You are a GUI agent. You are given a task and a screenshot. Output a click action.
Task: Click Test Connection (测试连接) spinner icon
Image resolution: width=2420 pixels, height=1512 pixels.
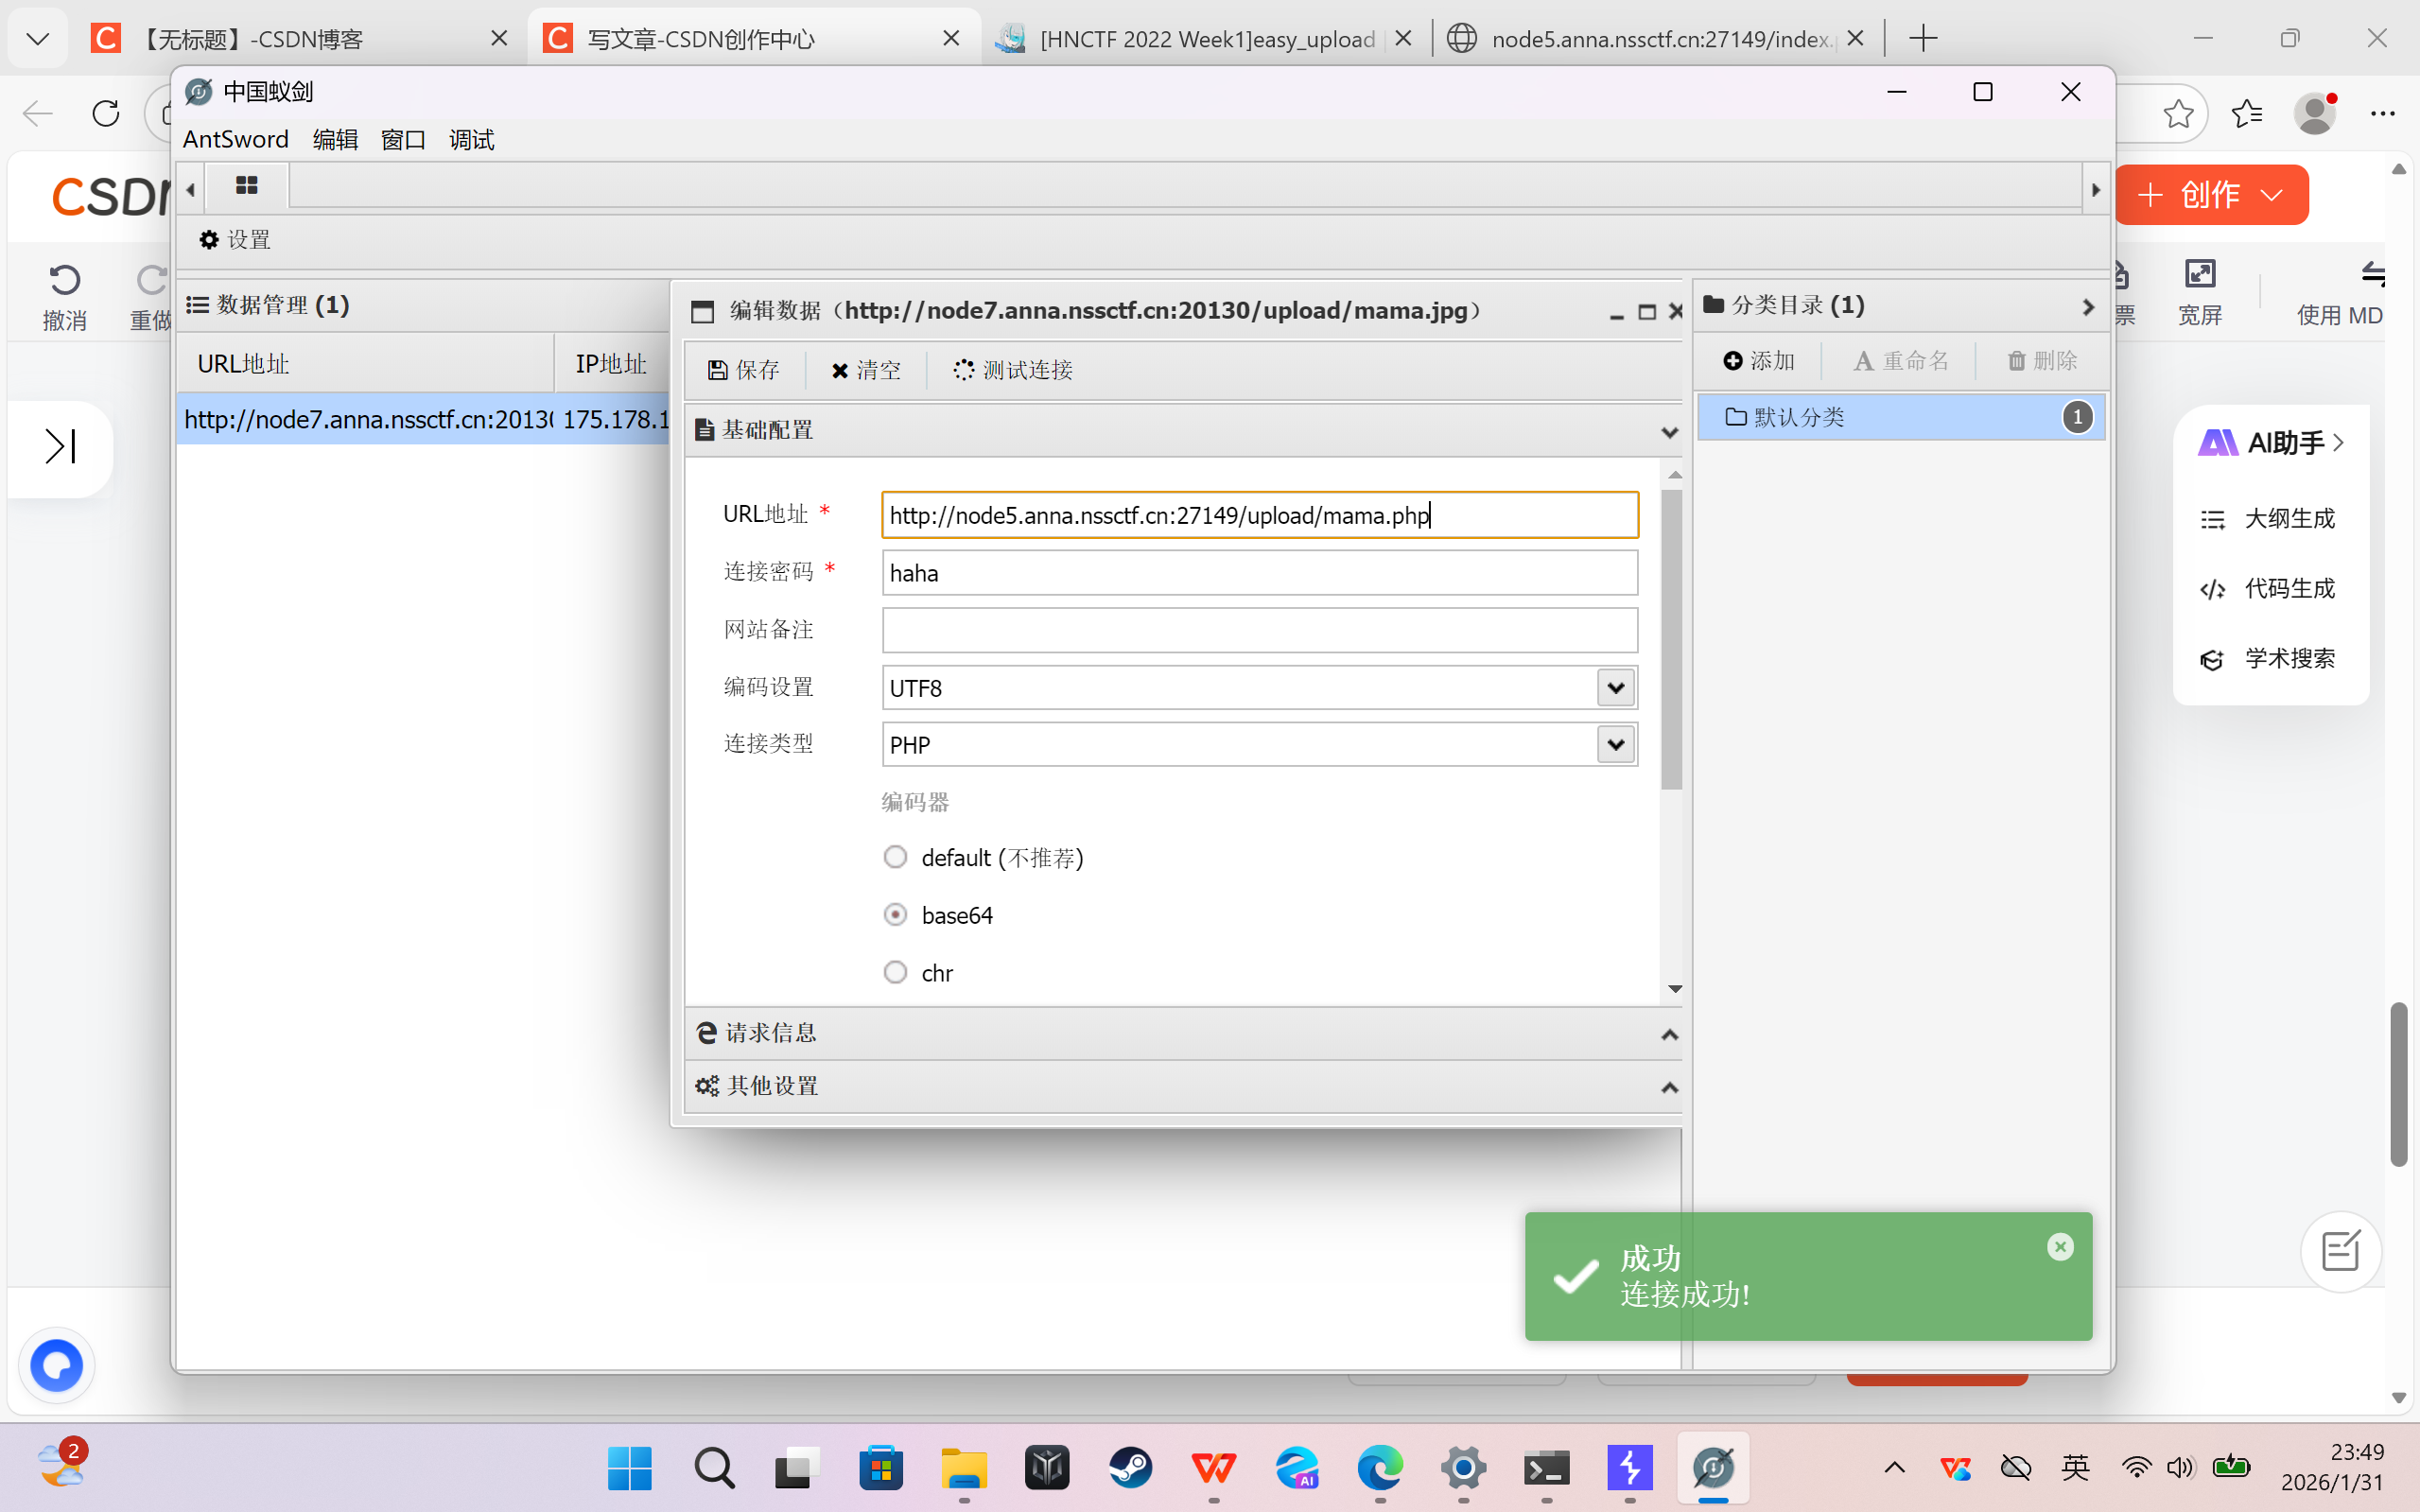click(963, 370)
